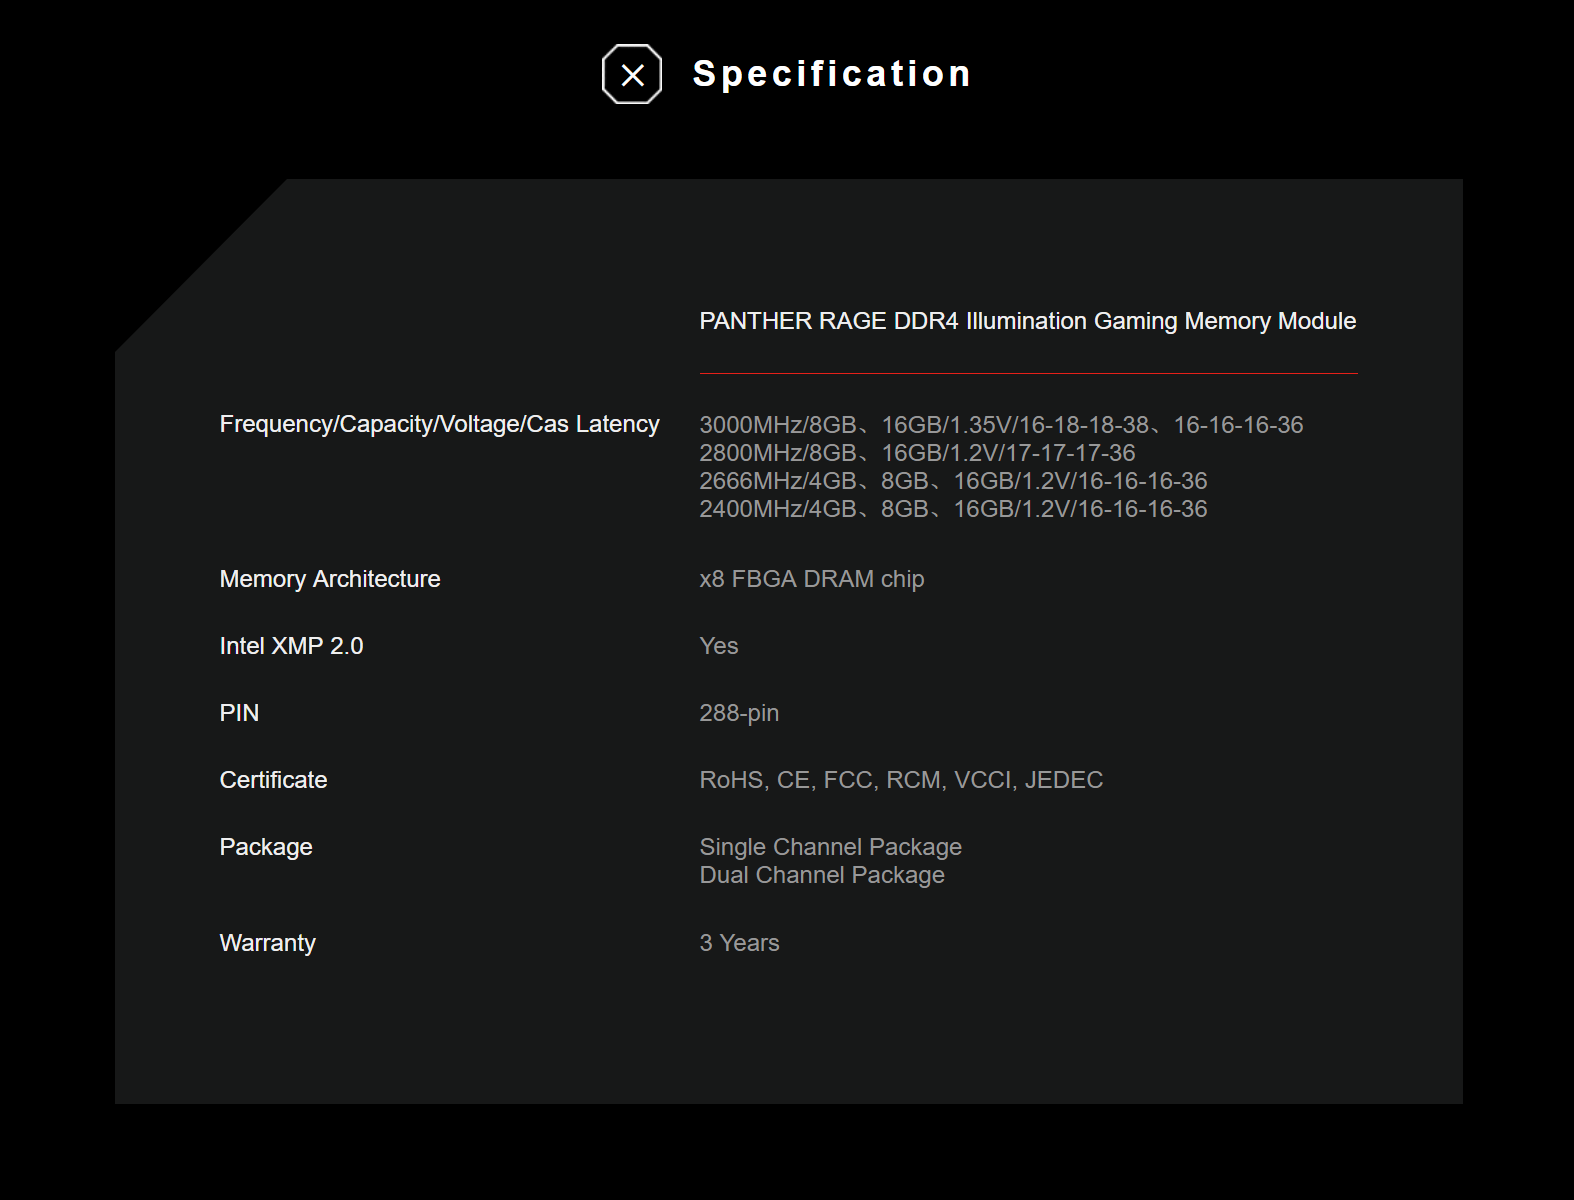Click the Intel XMP 2.0 label
Image resolution: width=1574 pixels, height=1200 pixels.
292,646
